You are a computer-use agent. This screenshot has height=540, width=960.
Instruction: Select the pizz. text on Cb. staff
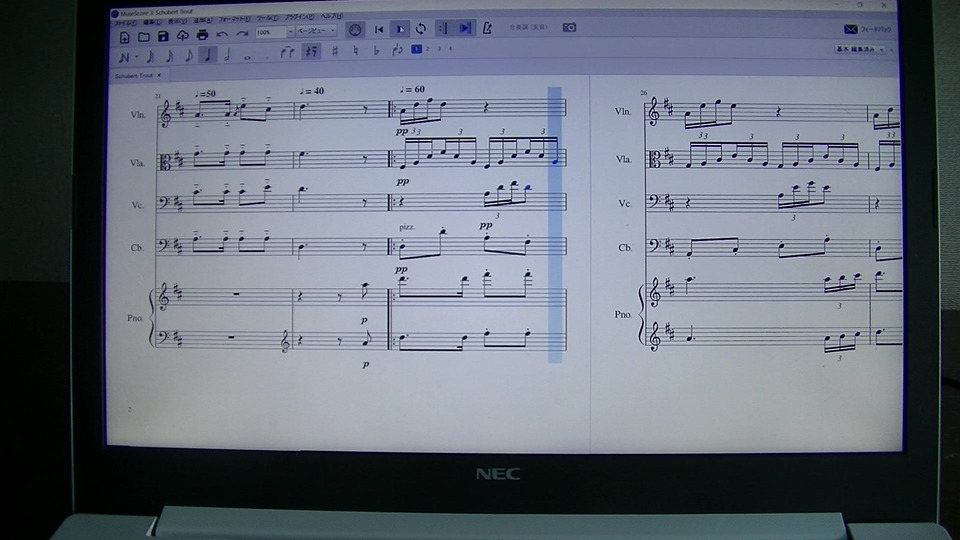pos(407,227)
